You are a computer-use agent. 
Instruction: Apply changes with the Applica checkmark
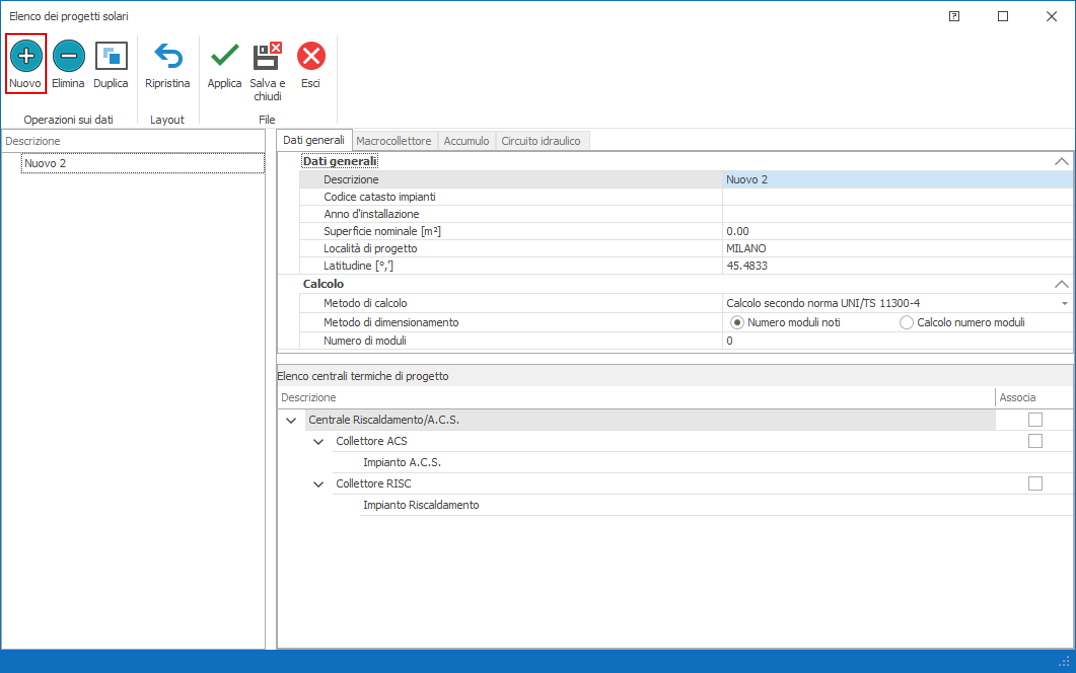pos(224,56)
